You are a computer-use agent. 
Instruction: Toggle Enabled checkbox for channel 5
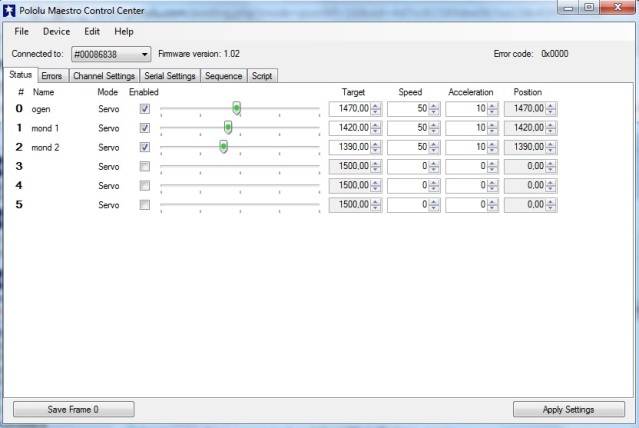145,205
